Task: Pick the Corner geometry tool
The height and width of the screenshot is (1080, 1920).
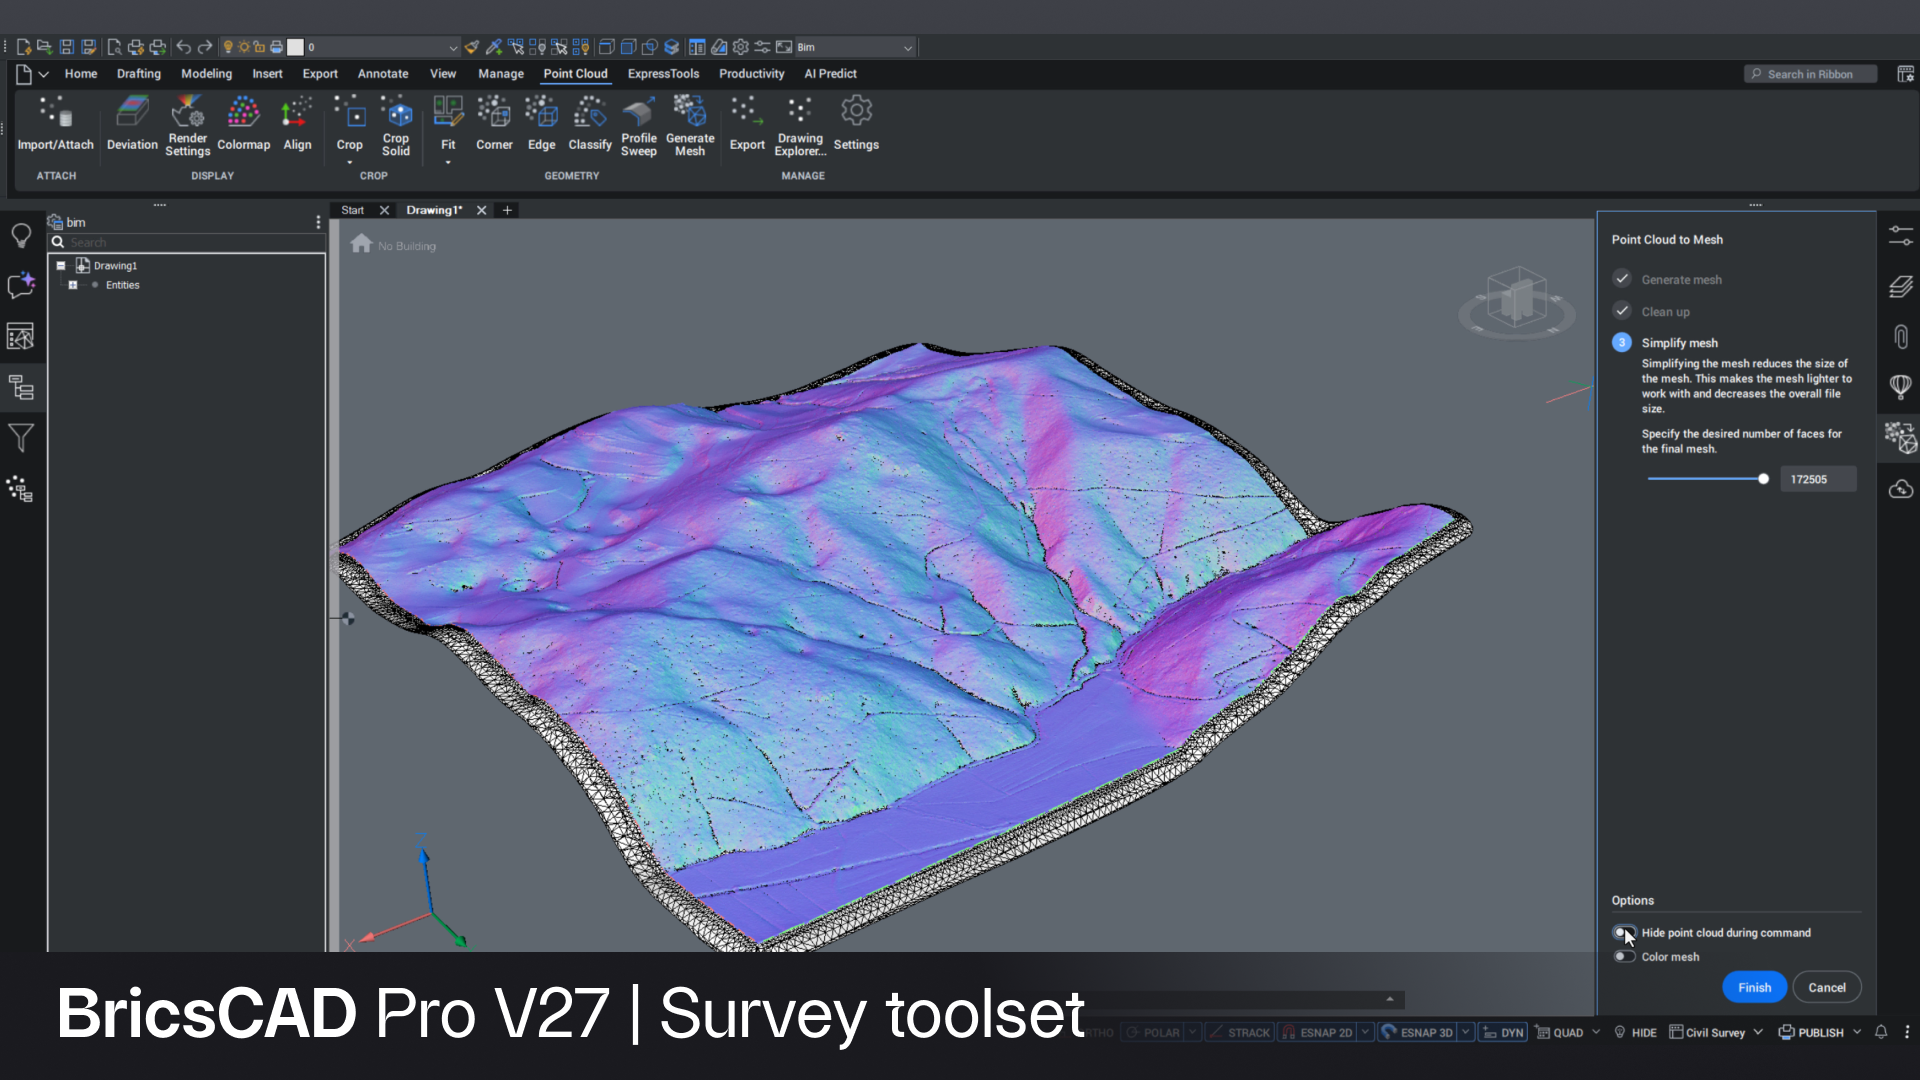Action: click(494, 124)
